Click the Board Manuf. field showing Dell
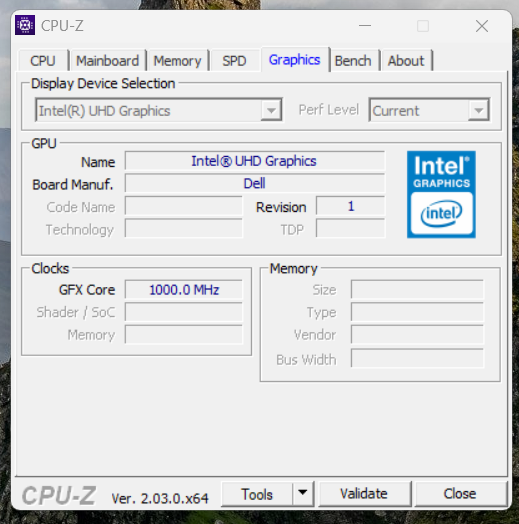519x524 pixels. [255, 183]
